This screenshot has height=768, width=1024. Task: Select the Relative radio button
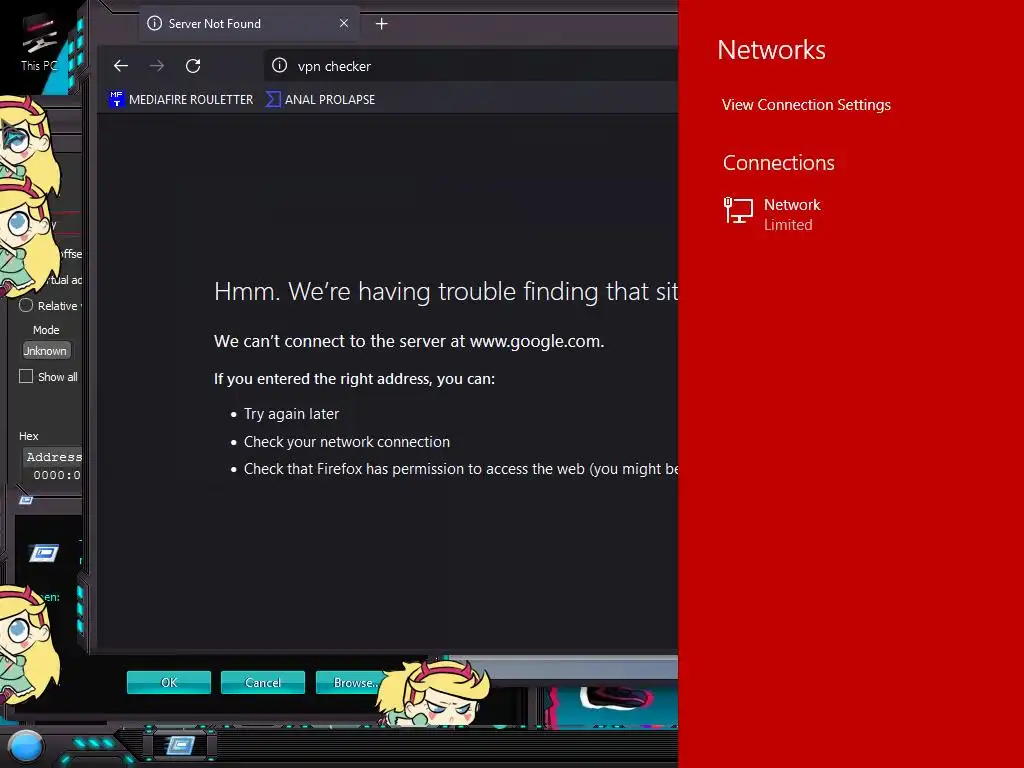click(x=26, y=305)
